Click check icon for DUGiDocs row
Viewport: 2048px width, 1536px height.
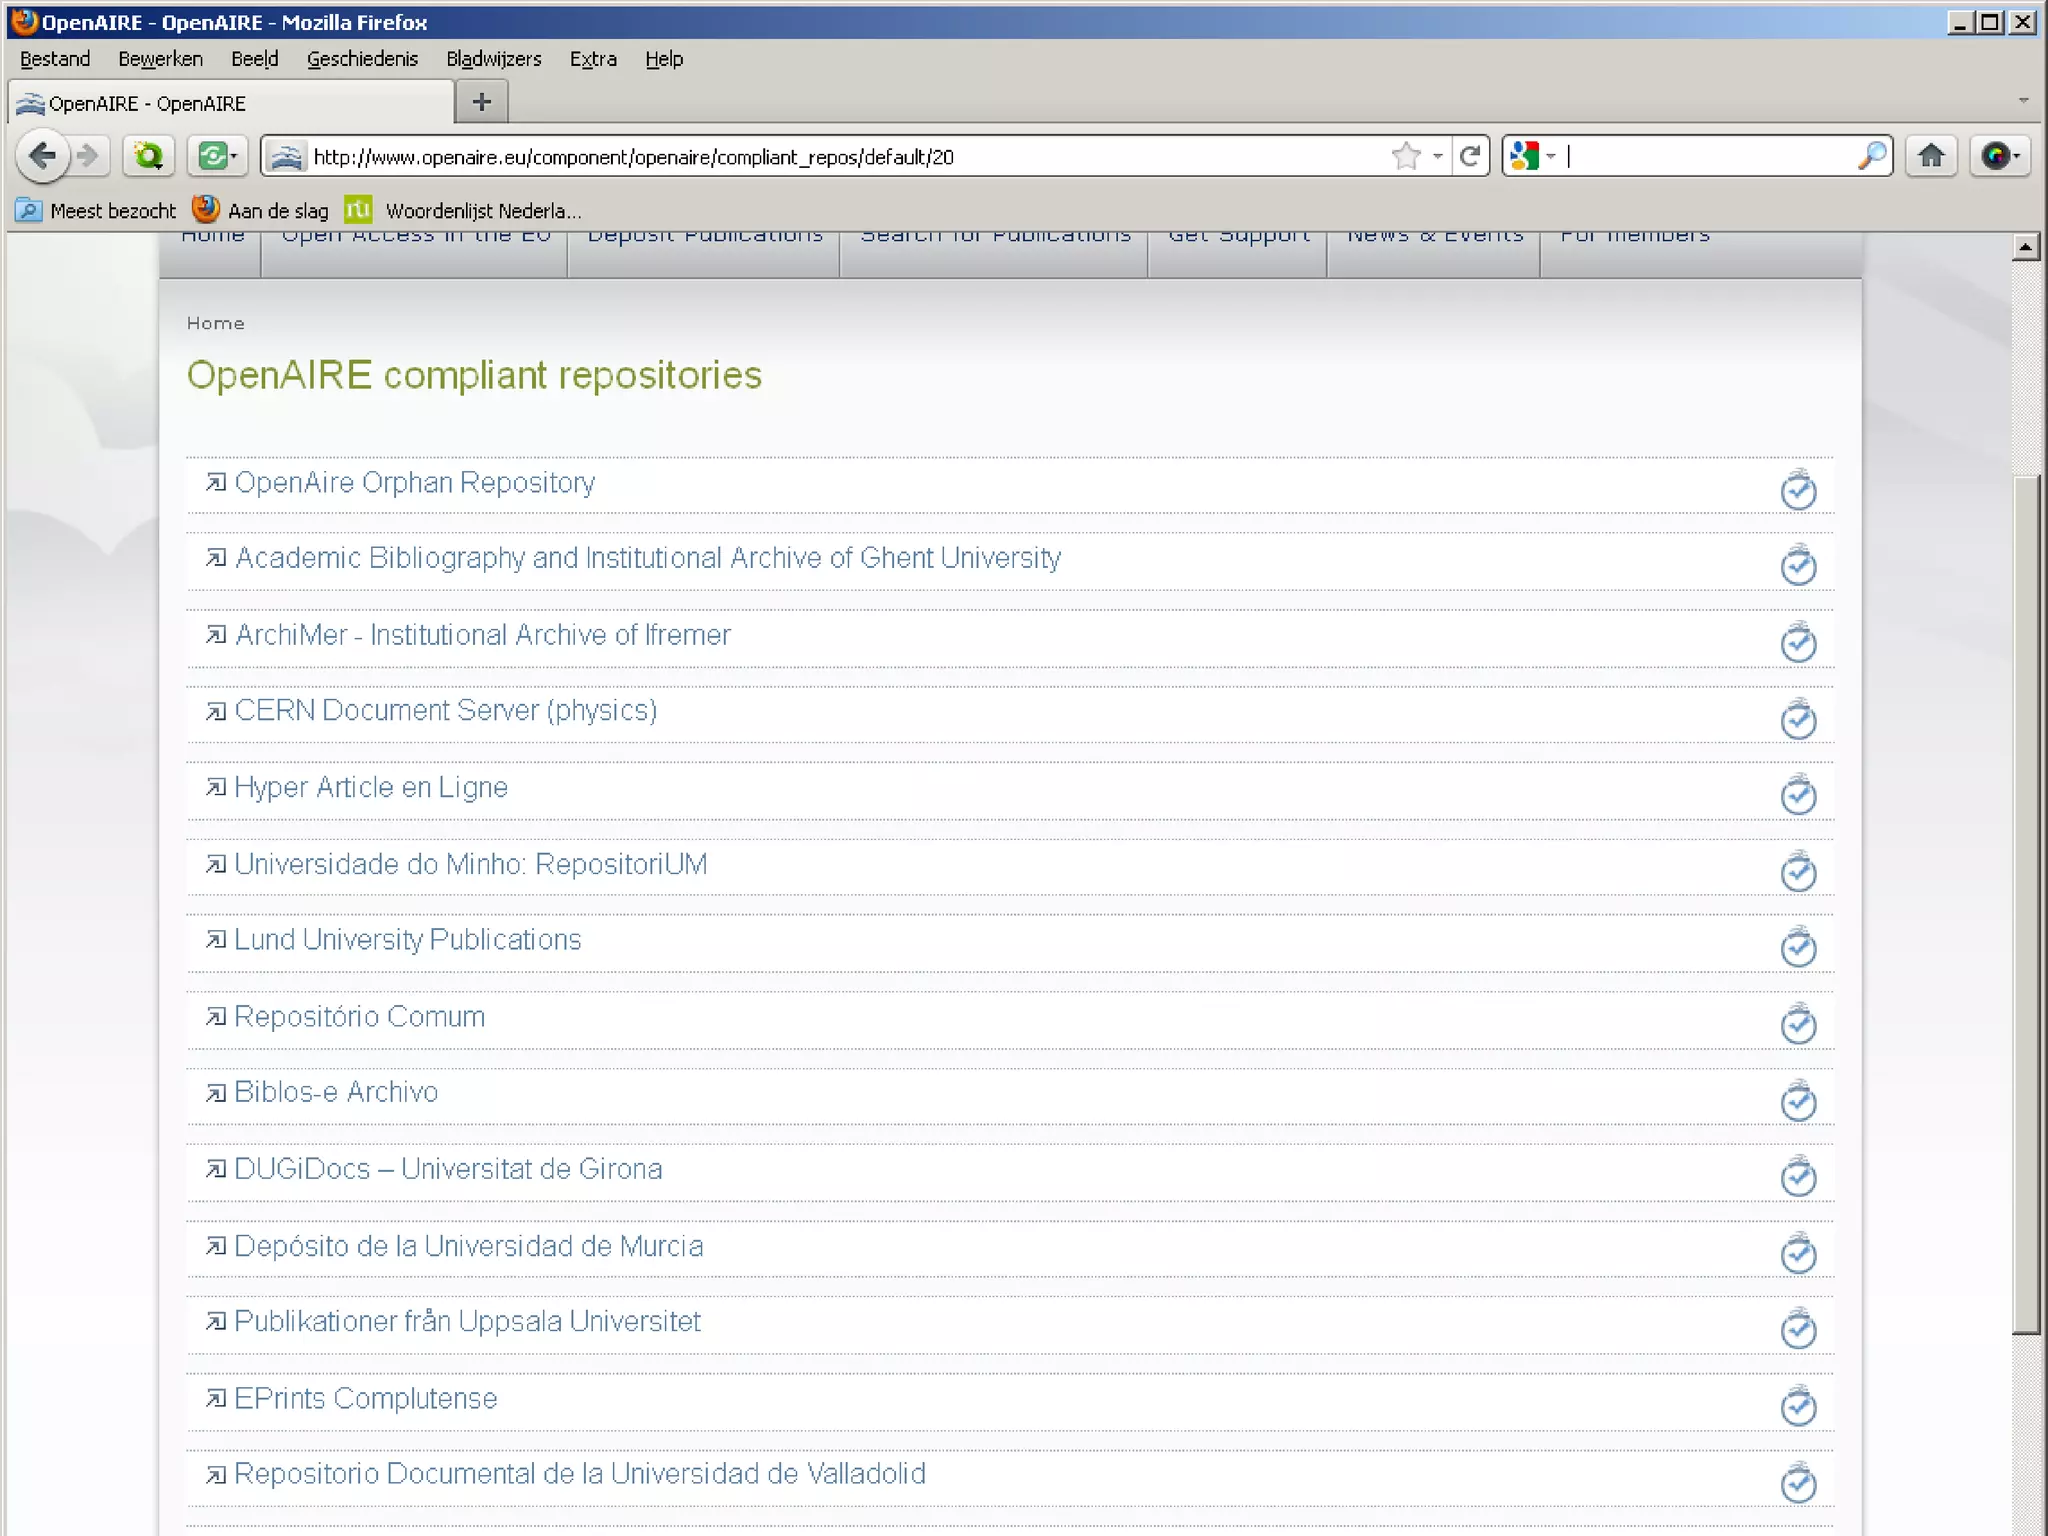click(1798, 1176)
